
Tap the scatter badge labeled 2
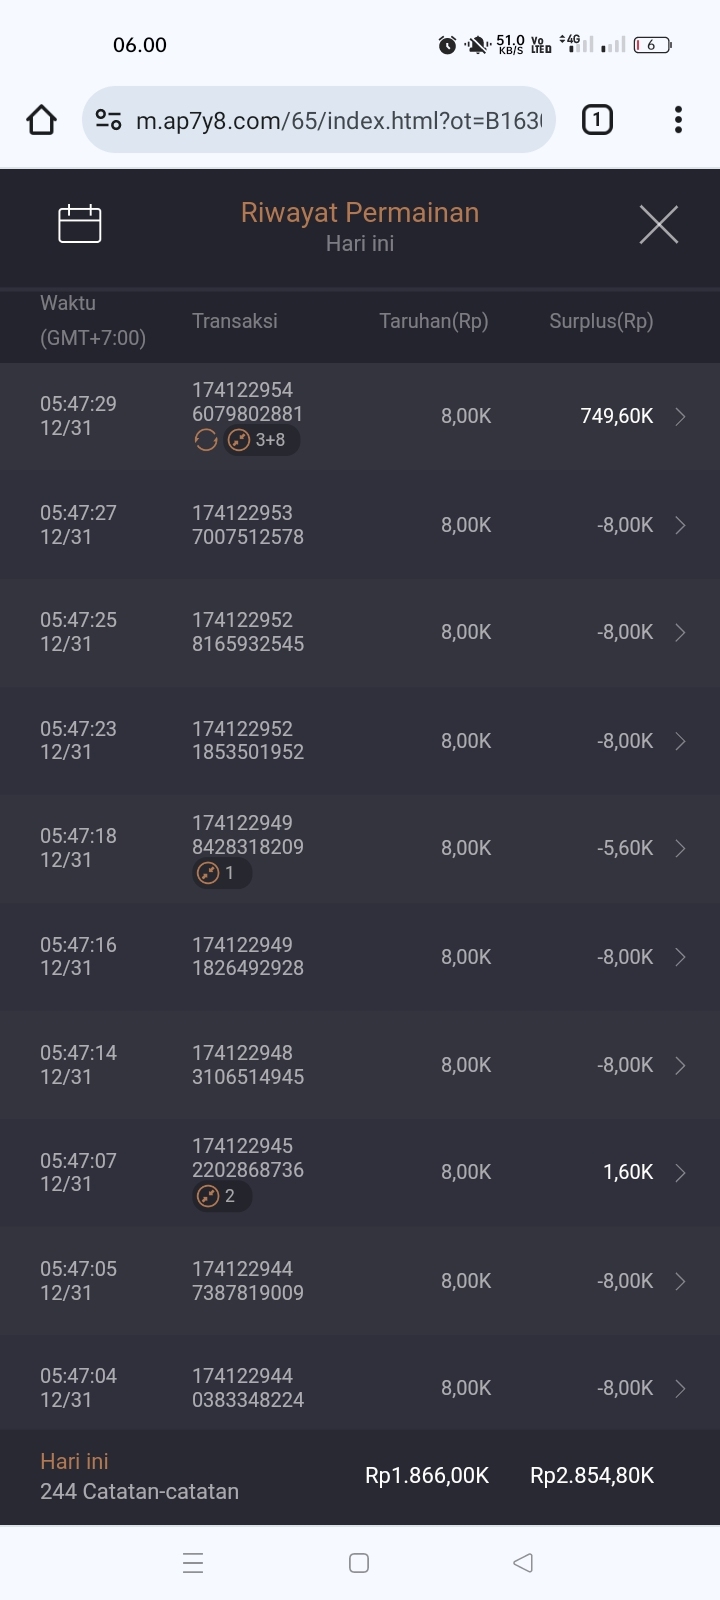pos(221,1196)
